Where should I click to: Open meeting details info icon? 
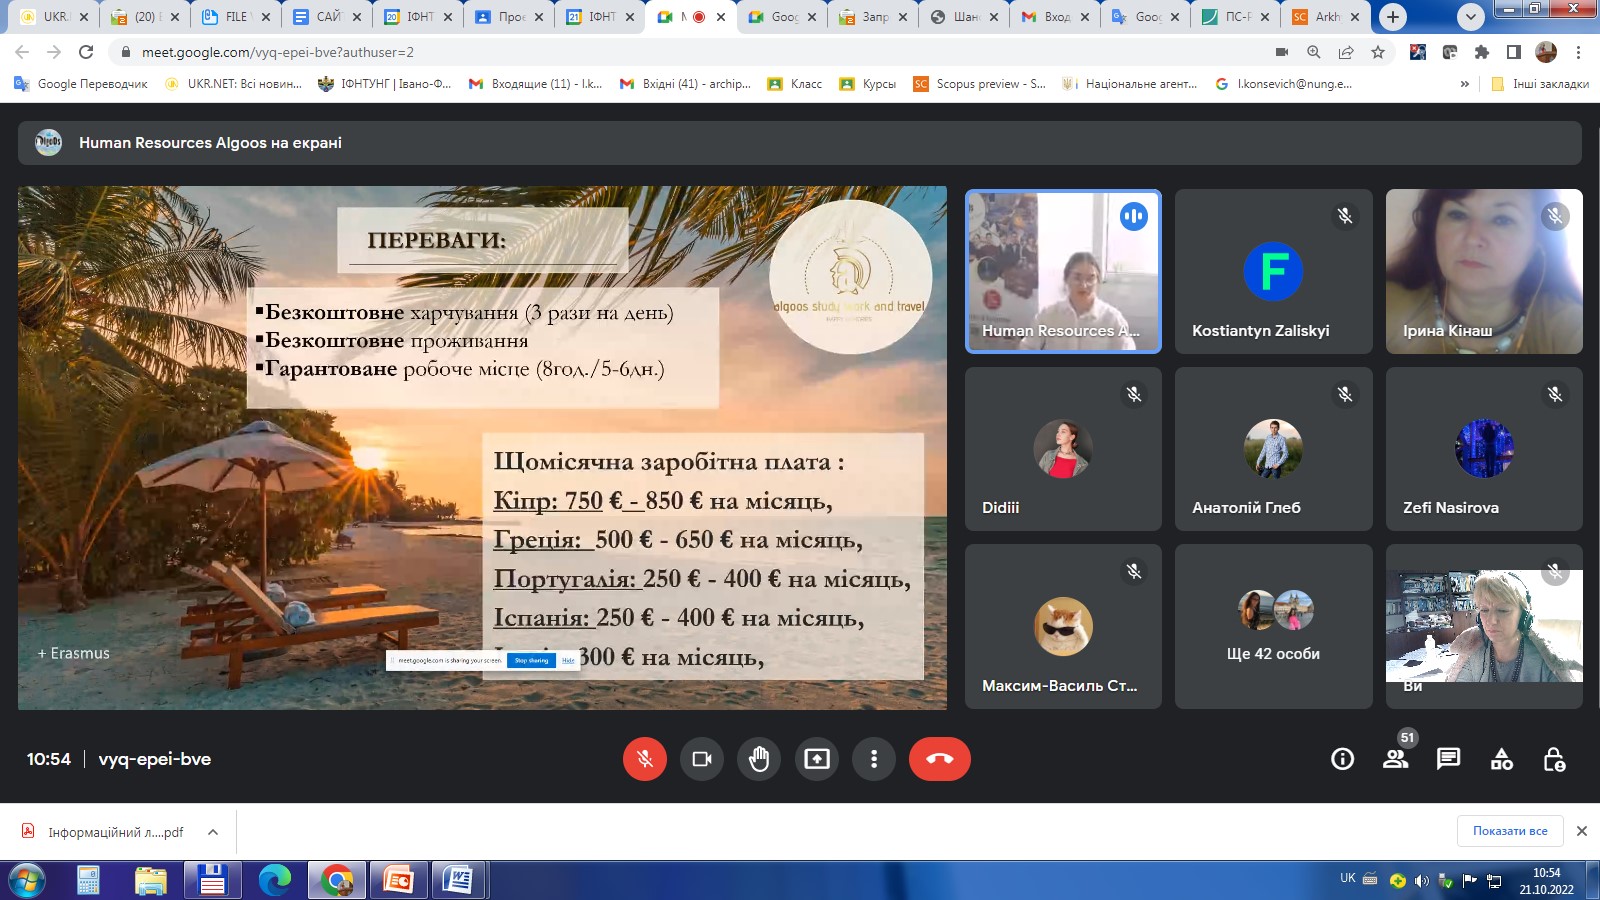[1342, 759]
